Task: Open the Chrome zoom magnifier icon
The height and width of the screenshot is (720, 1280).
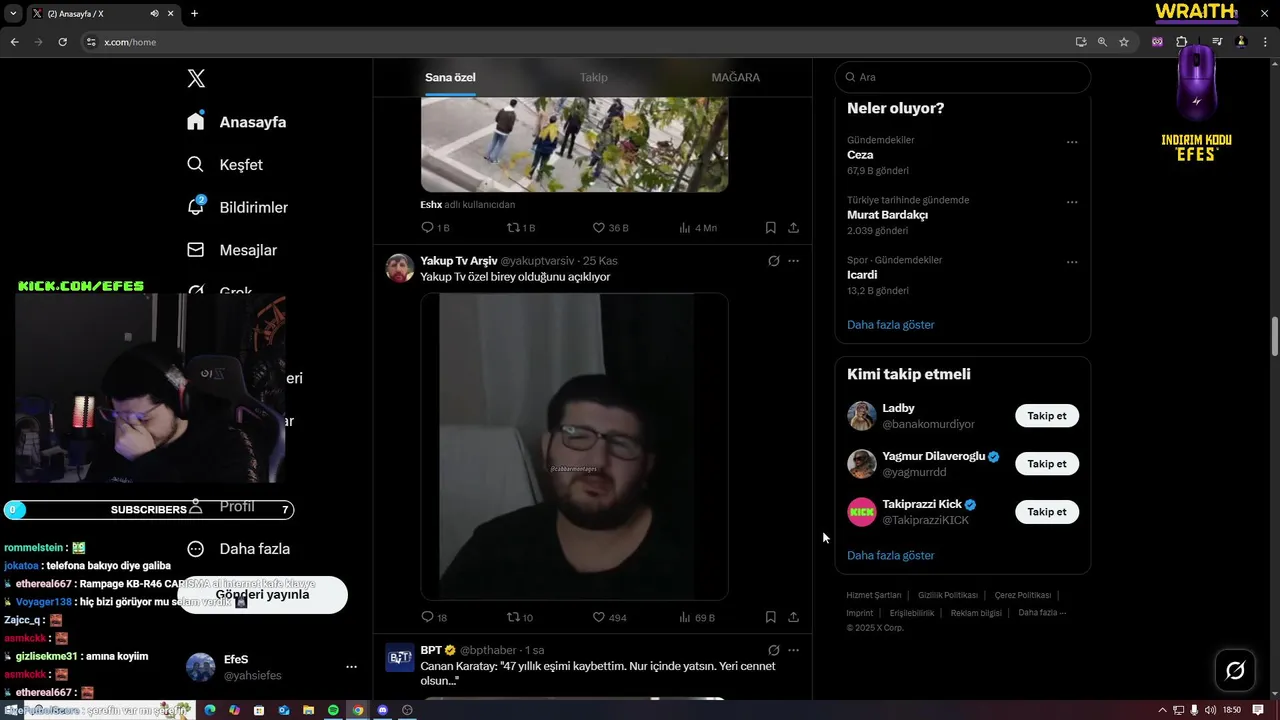Action: 1102,42
